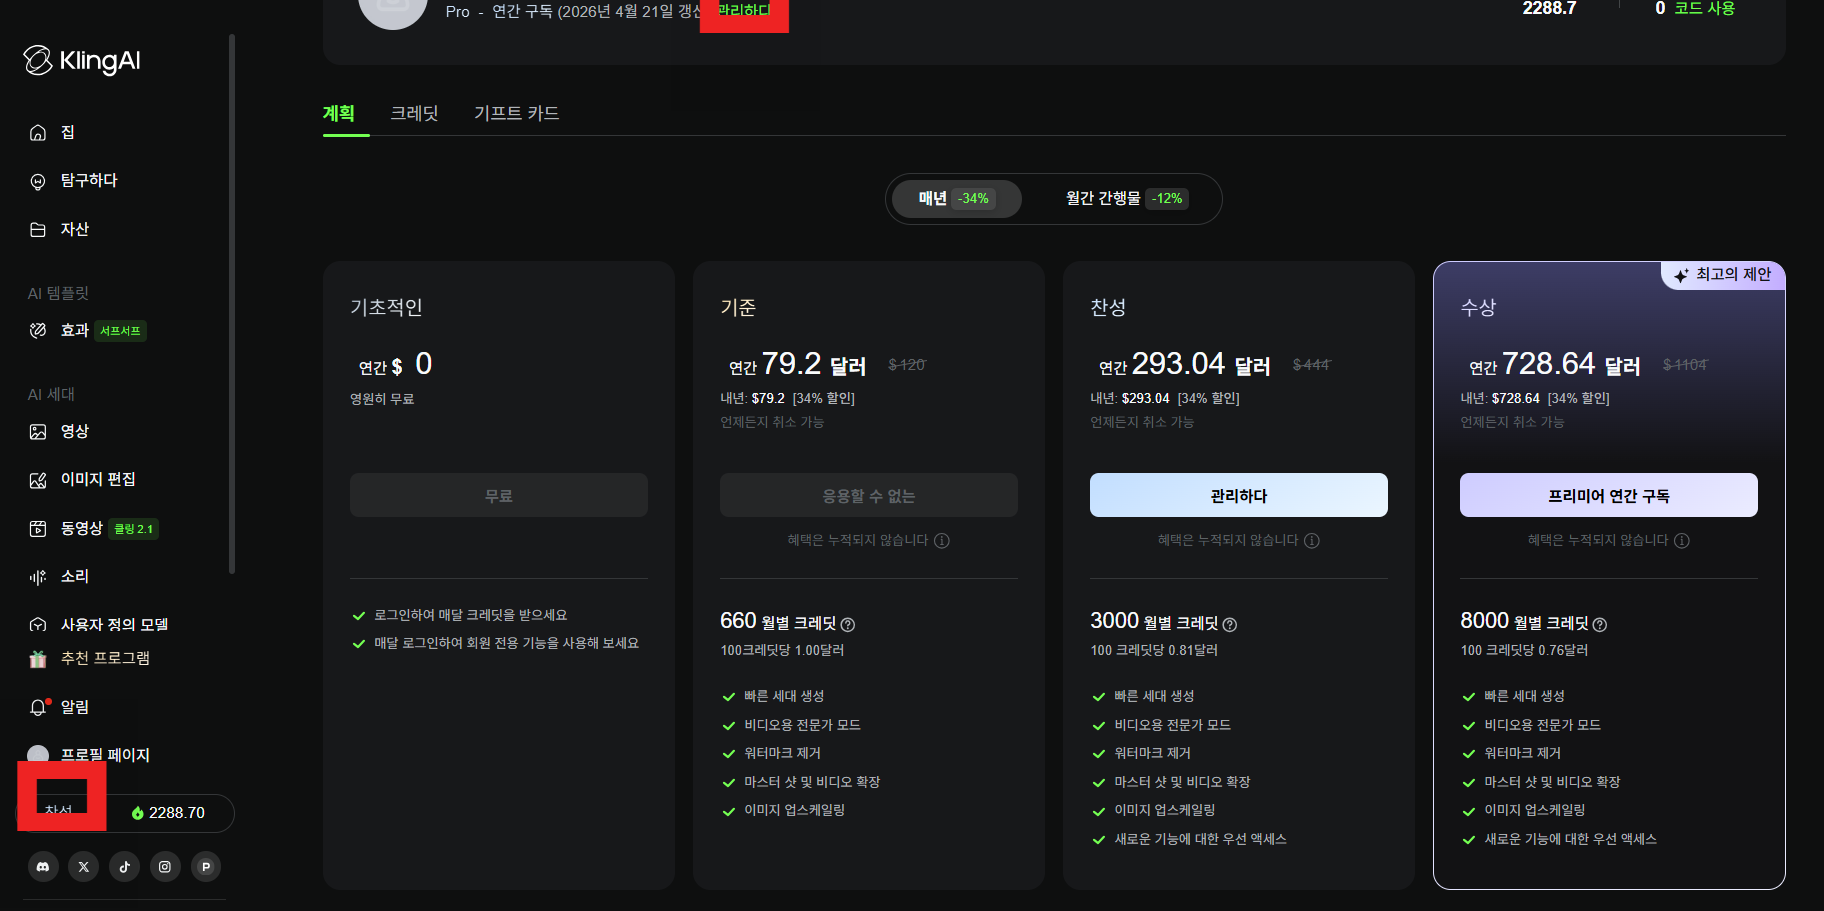Click info icon under 기준 plan benefits note
The image size is (1824, 911).
click(942, 541)
